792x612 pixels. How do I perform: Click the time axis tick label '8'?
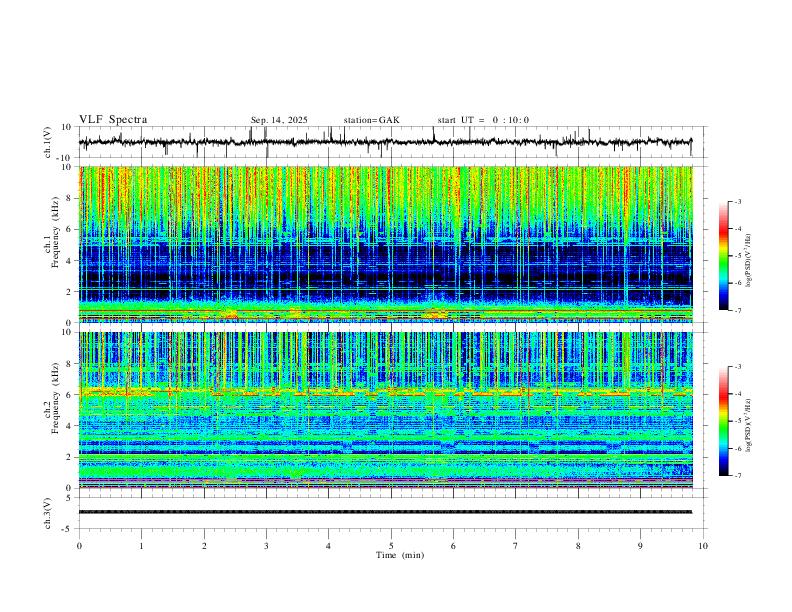(x=578, y=546)
